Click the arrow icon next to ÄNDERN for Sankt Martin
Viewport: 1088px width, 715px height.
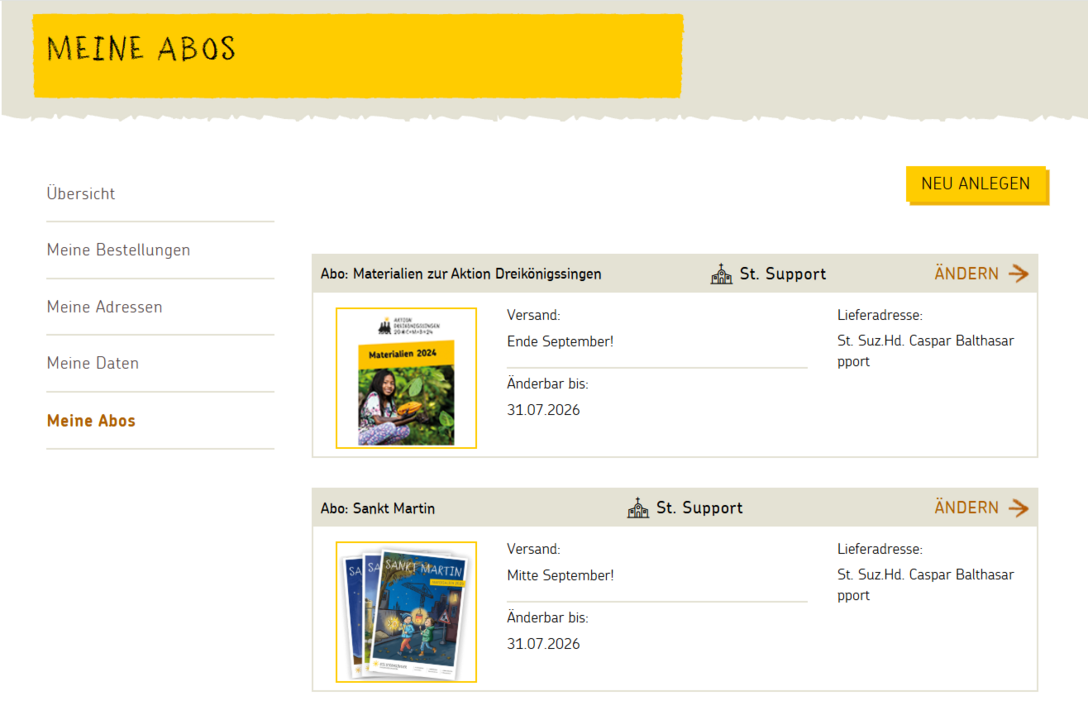click(x=1019, y=507)
